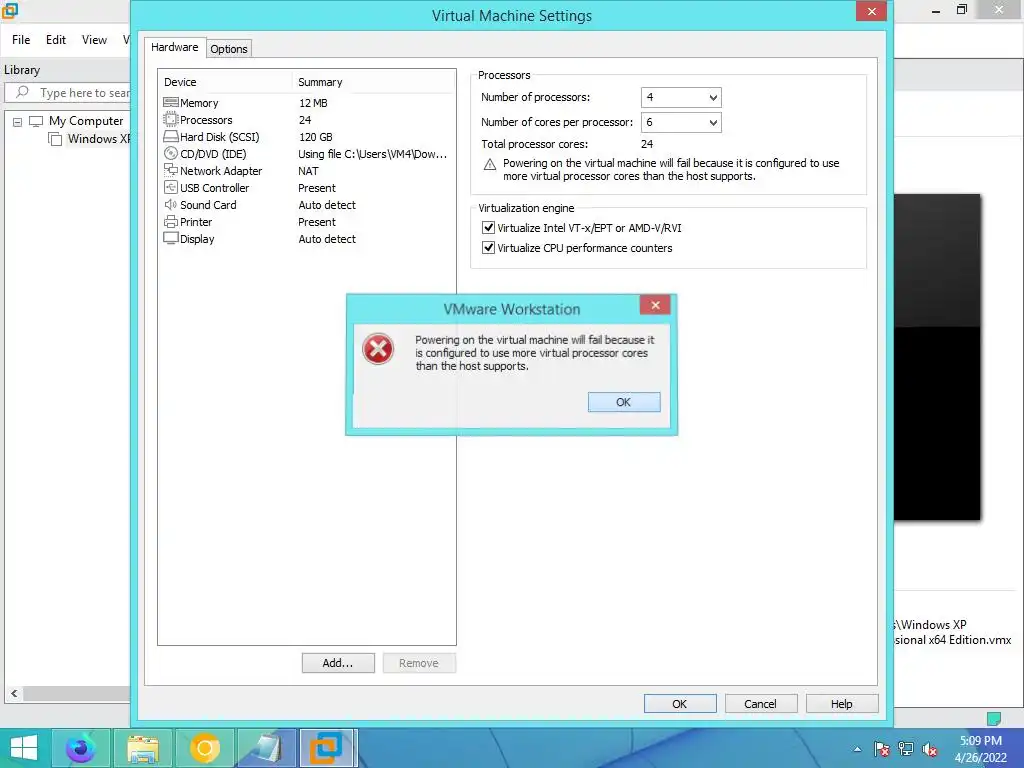Click the Memory device icon
1024x768 pixels.
click(170, 103)
